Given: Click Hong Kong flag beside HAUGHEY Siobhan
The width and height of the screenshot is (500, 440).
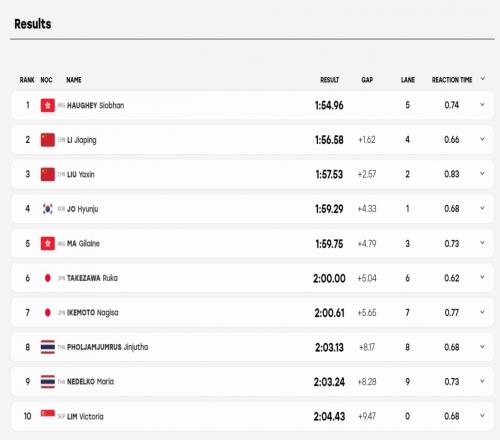Looking at the screenshot, I should click(48, 105).
